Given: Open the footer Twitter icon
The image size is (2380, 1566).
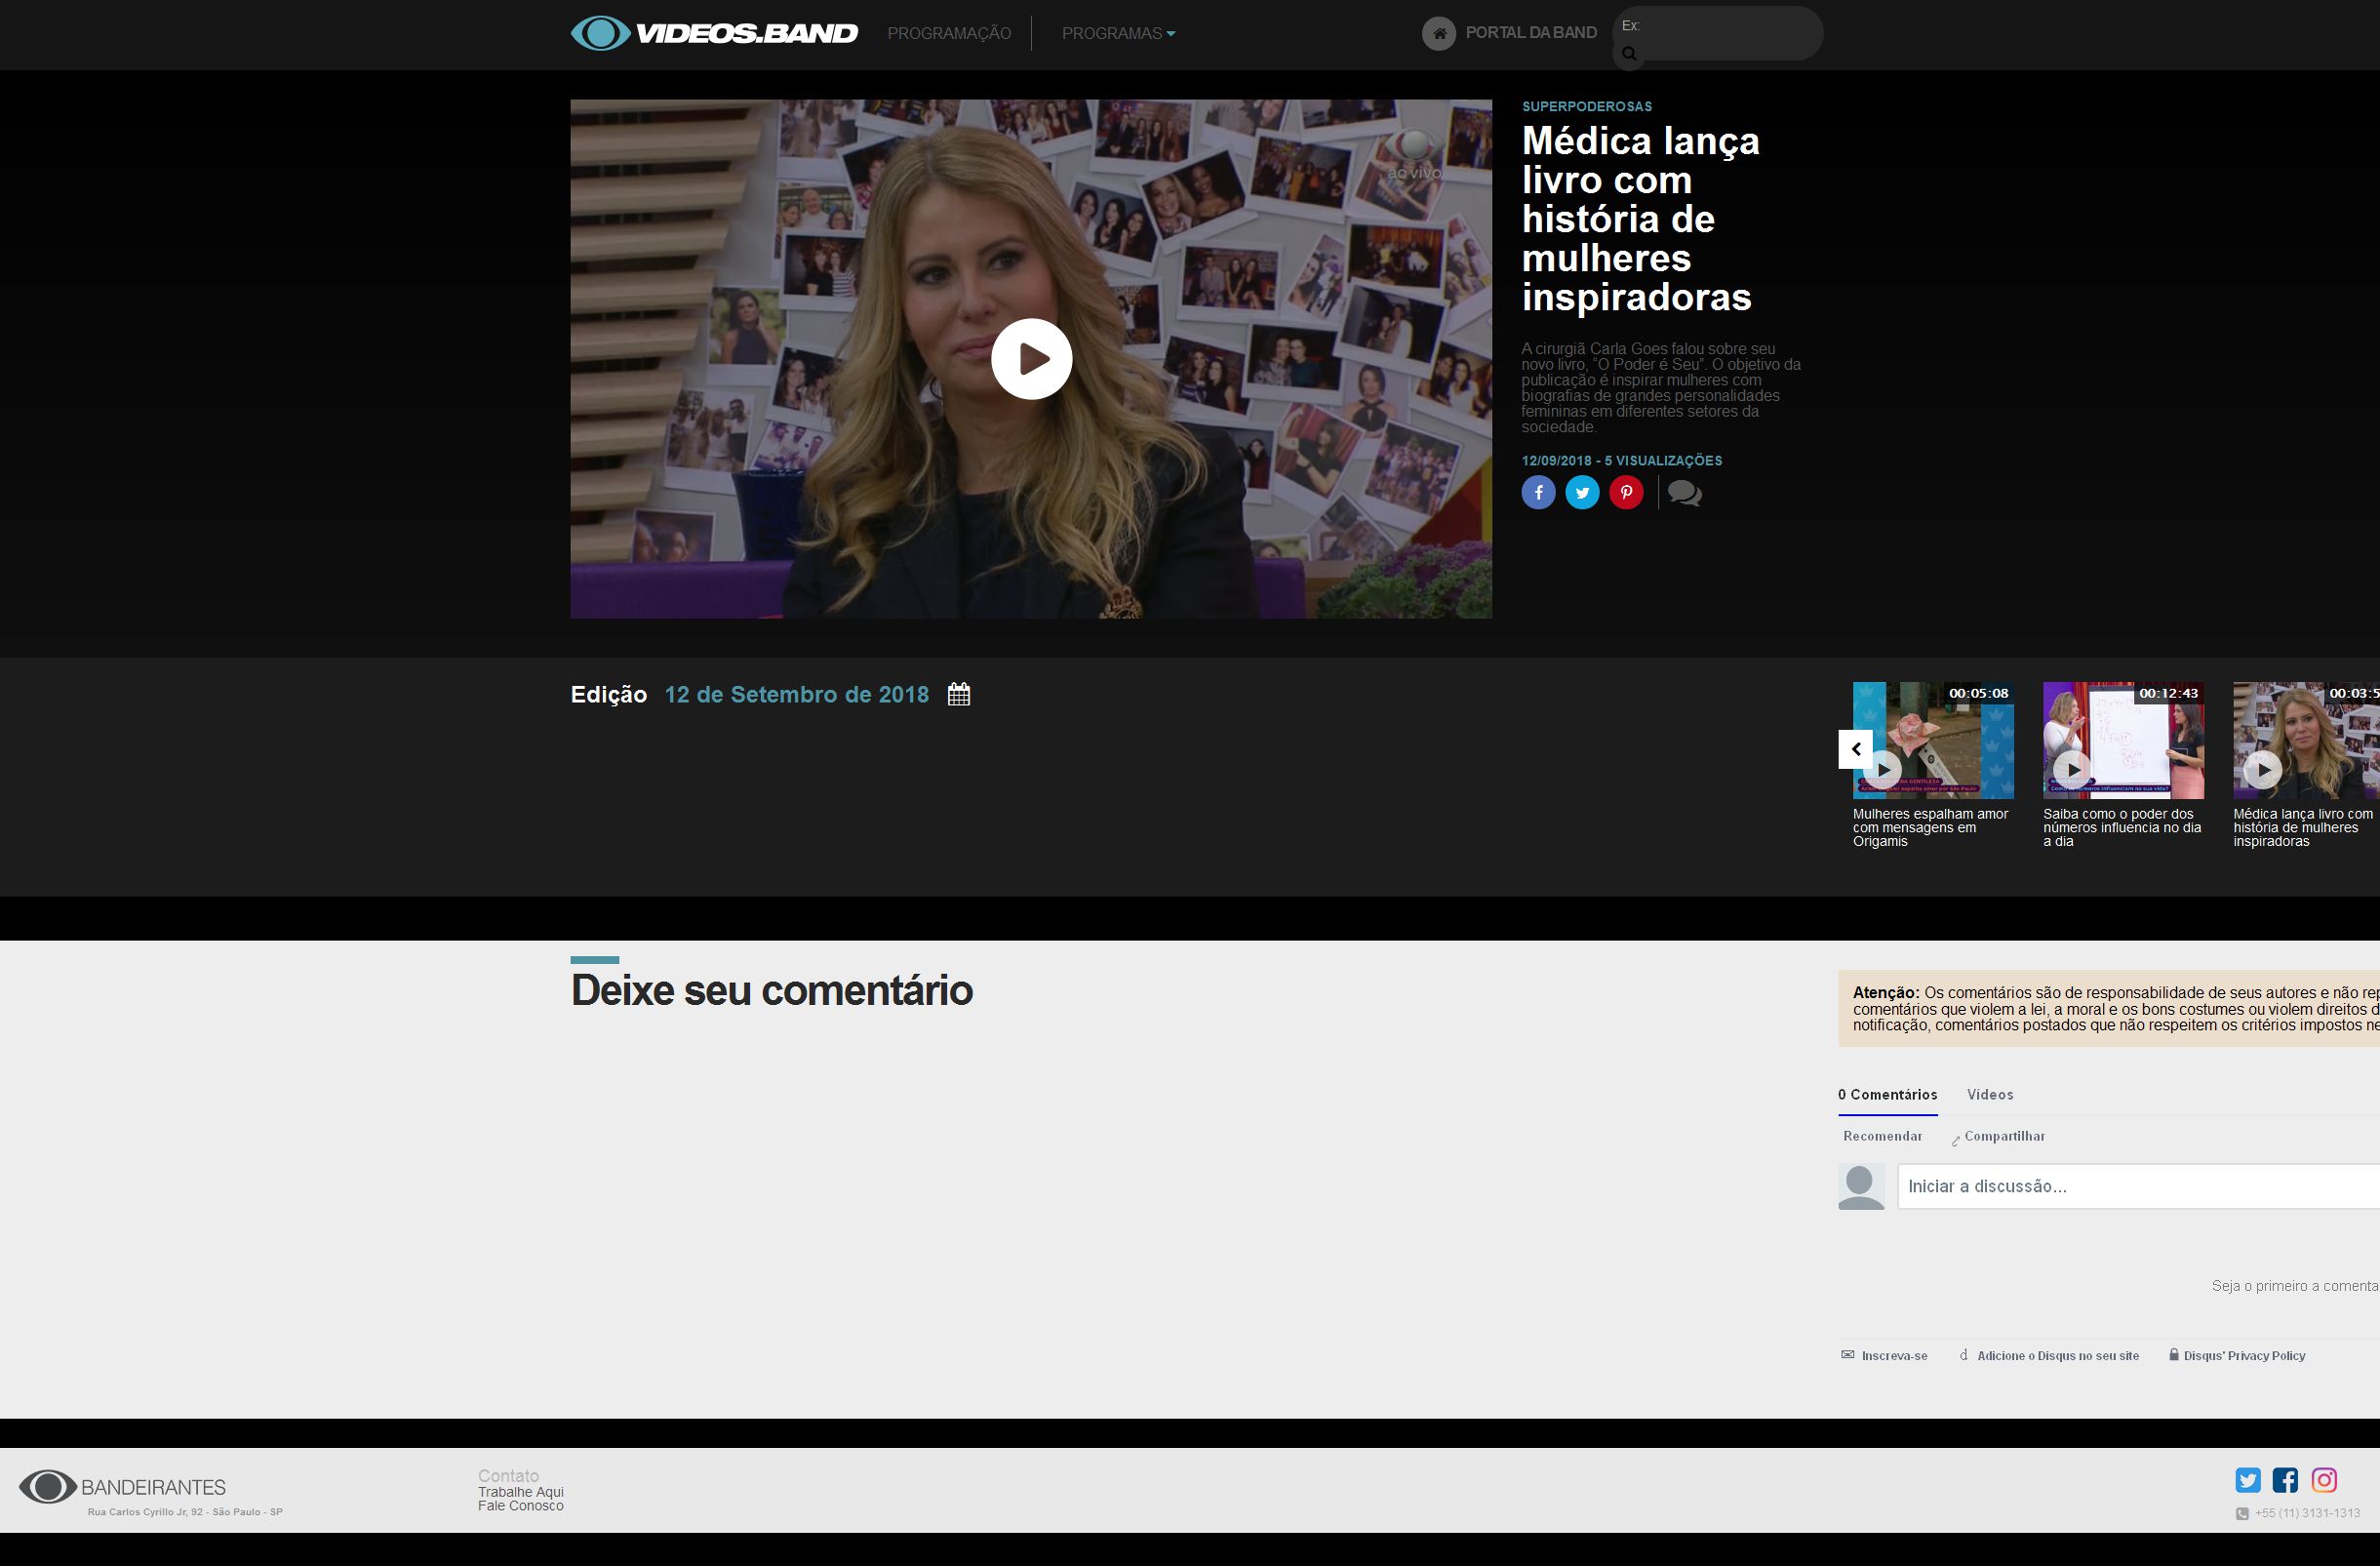Looking at the screenshot, I should 2248,1480.
